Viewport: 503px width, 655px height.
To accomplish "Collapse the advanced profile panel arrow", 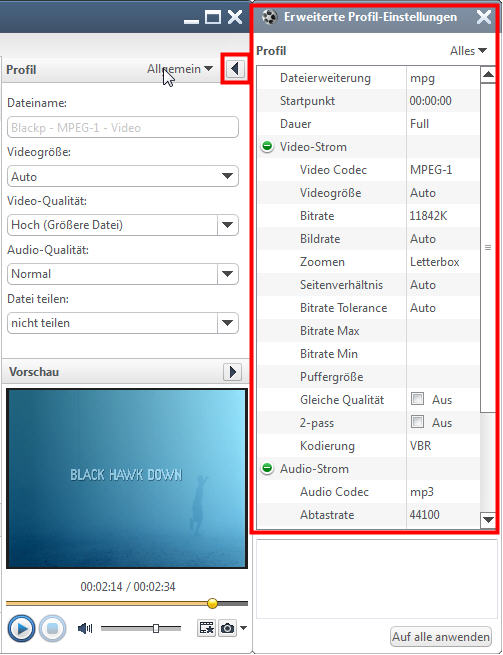I will (235, 69).
